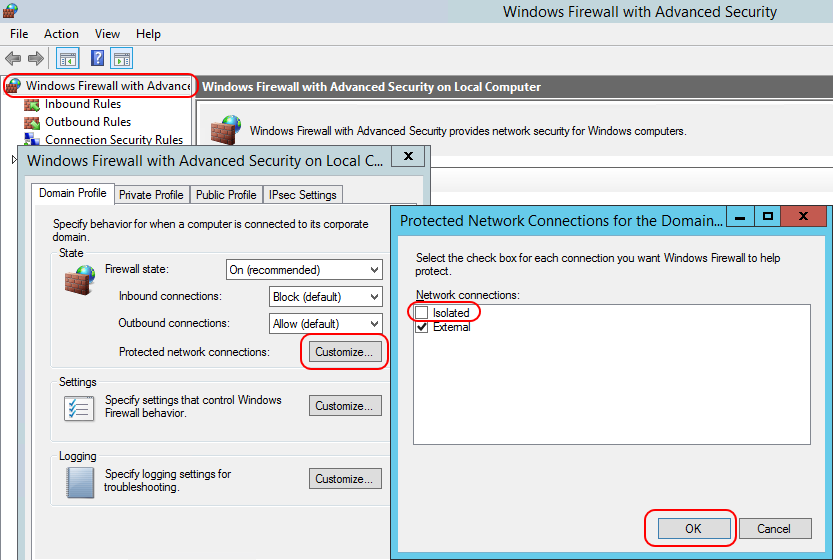Toggle the console tree pane icon
The height and width of the screenshot is (560, 833).
(68, 58)
